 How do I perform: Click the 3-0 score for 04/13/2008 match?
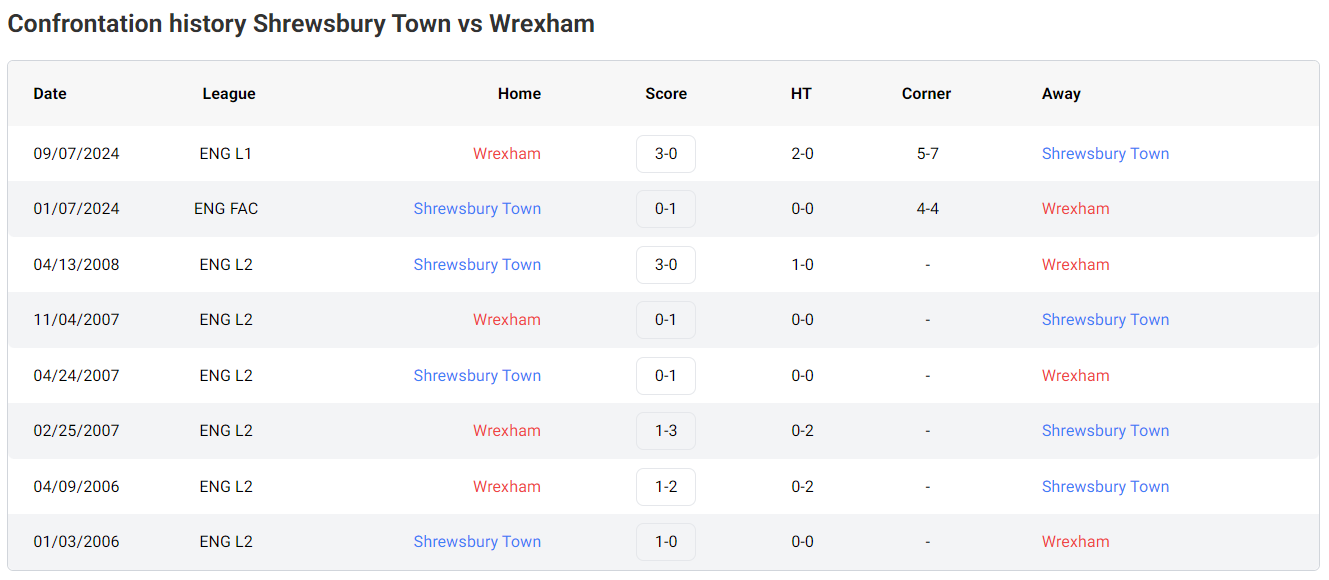(665, 265)
